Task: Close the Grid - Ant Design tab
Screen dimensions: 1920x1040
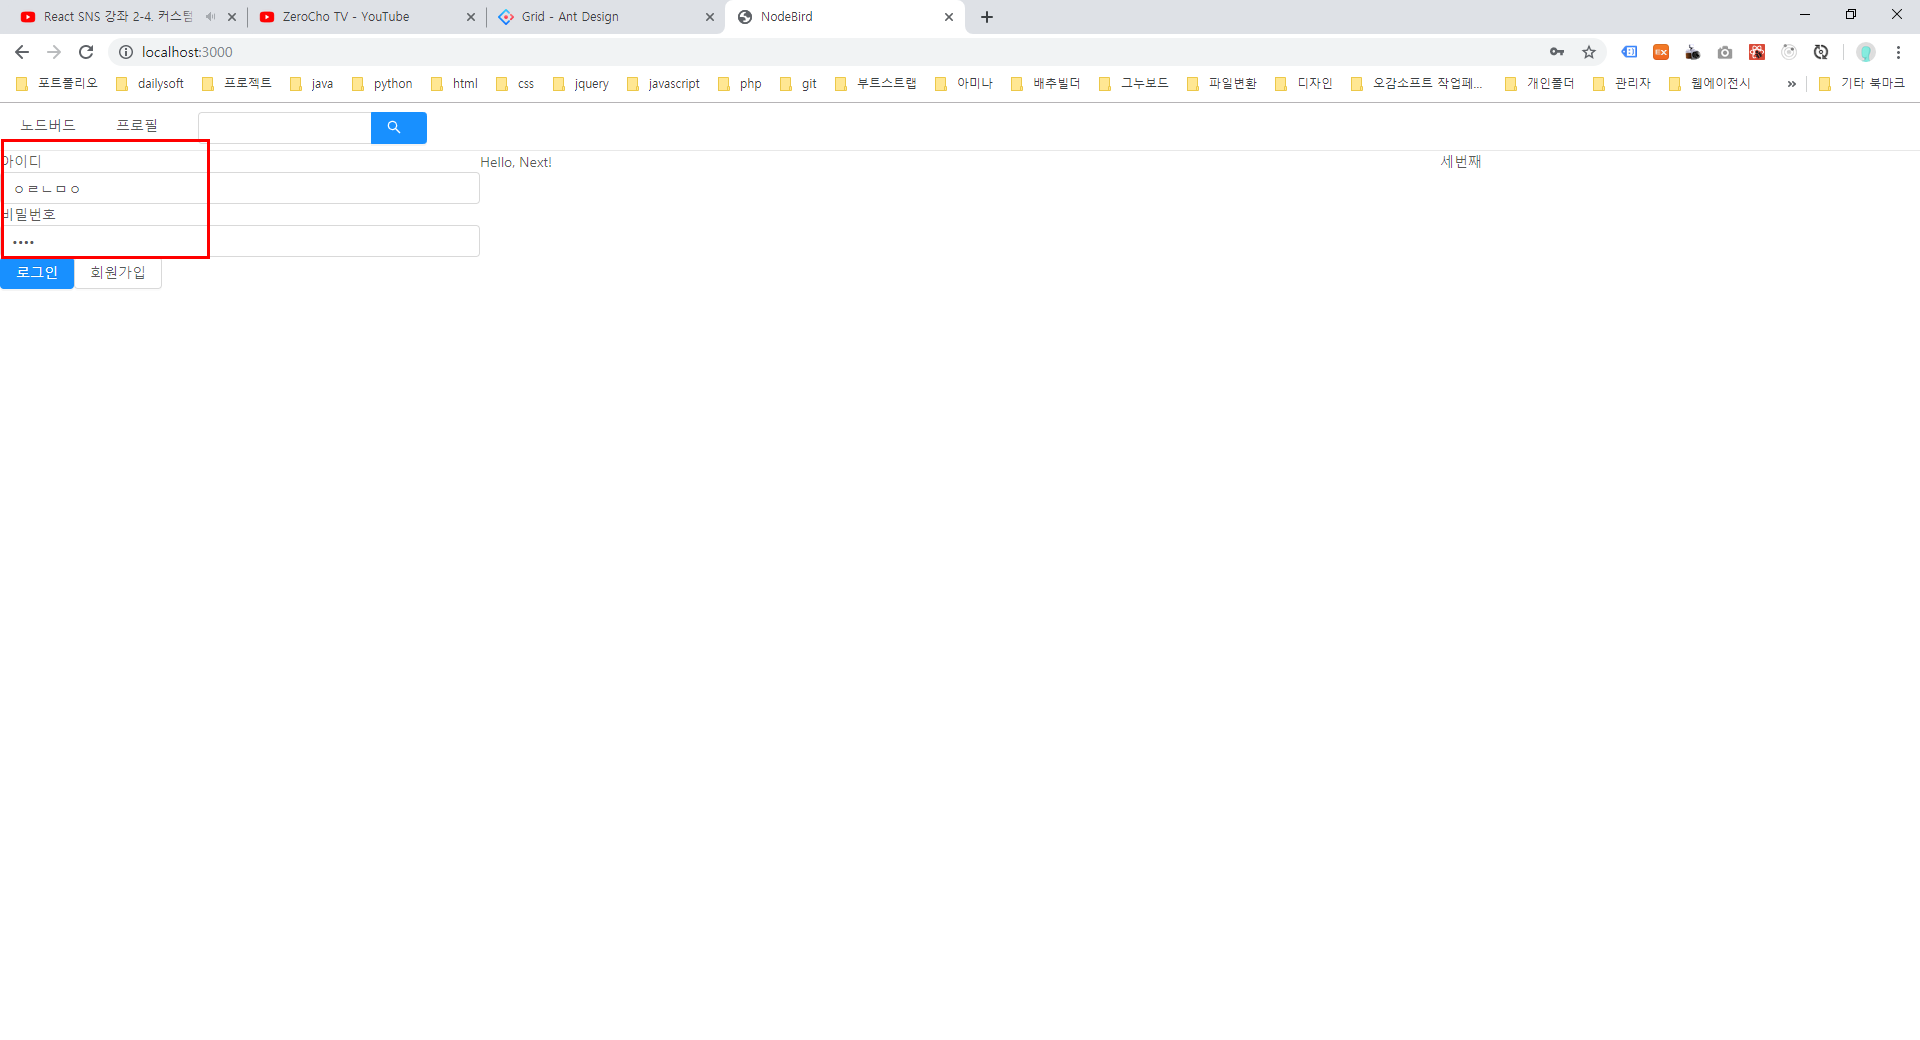Action: pos(710,17)
